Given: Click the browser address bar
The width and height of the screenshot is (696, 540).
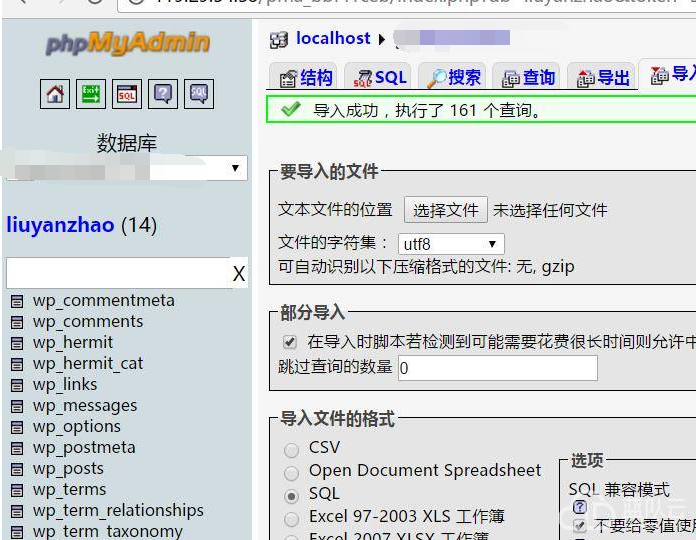Looking at the screenshot, I should (x=406, y=4).
